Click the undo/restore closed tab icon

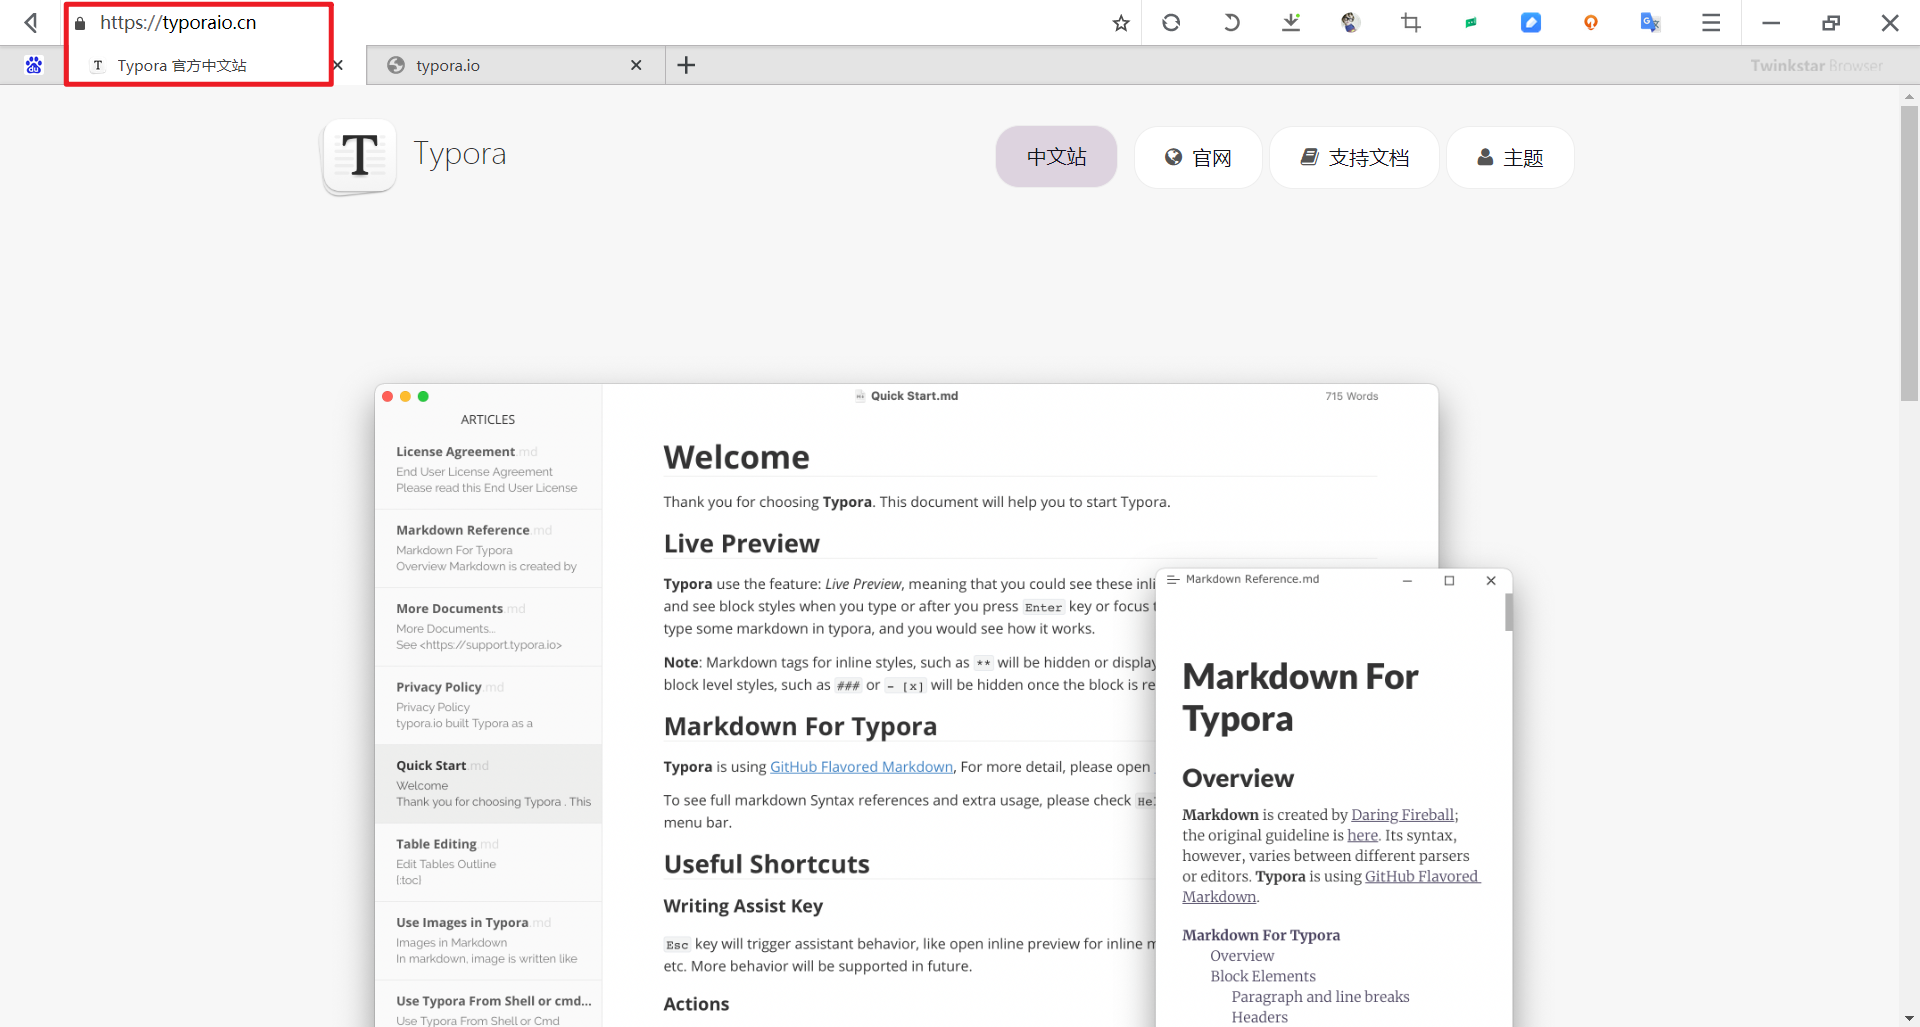pos(1231,22)
